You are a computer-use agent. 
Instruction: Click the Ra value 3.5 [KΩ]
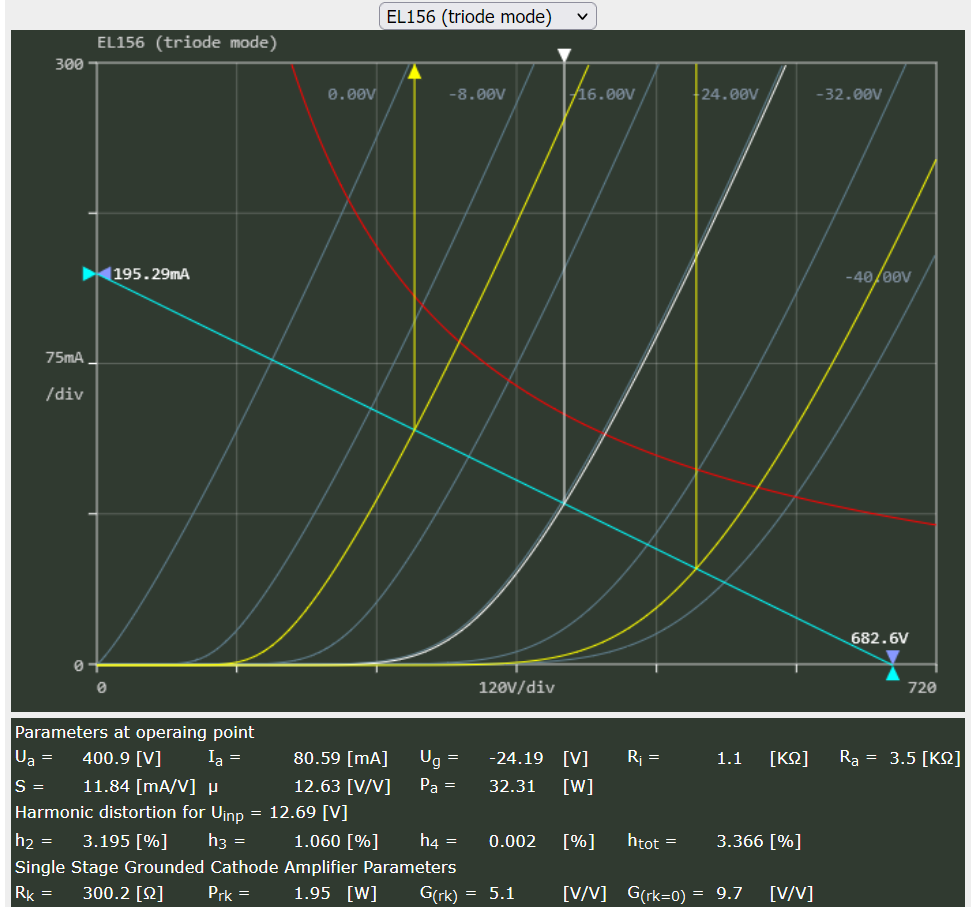click(x=925, y=758)
